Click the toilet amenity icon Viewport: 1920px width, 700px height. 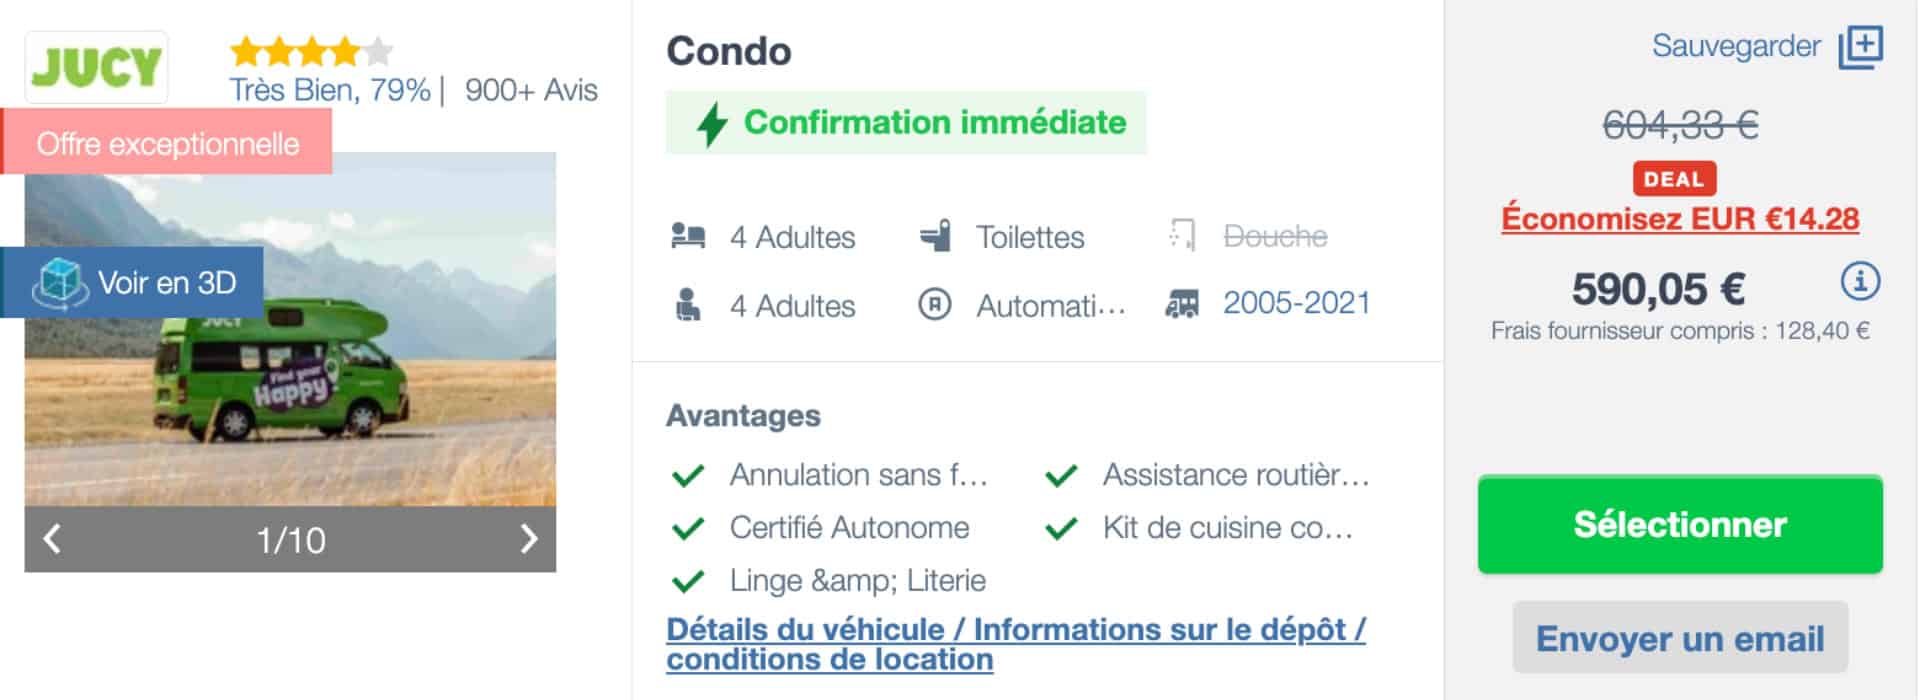(x=935, y=237)
